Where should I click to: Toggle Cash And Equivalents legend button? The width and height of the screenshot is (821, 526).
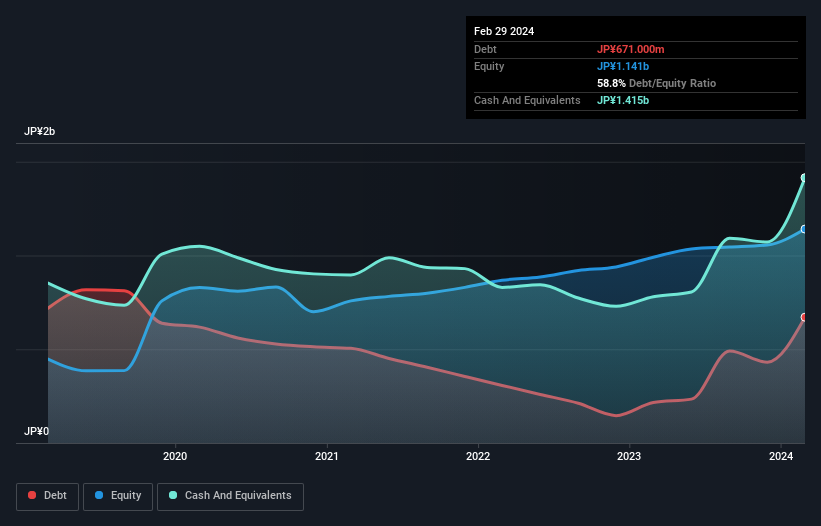tap(230, 496)
